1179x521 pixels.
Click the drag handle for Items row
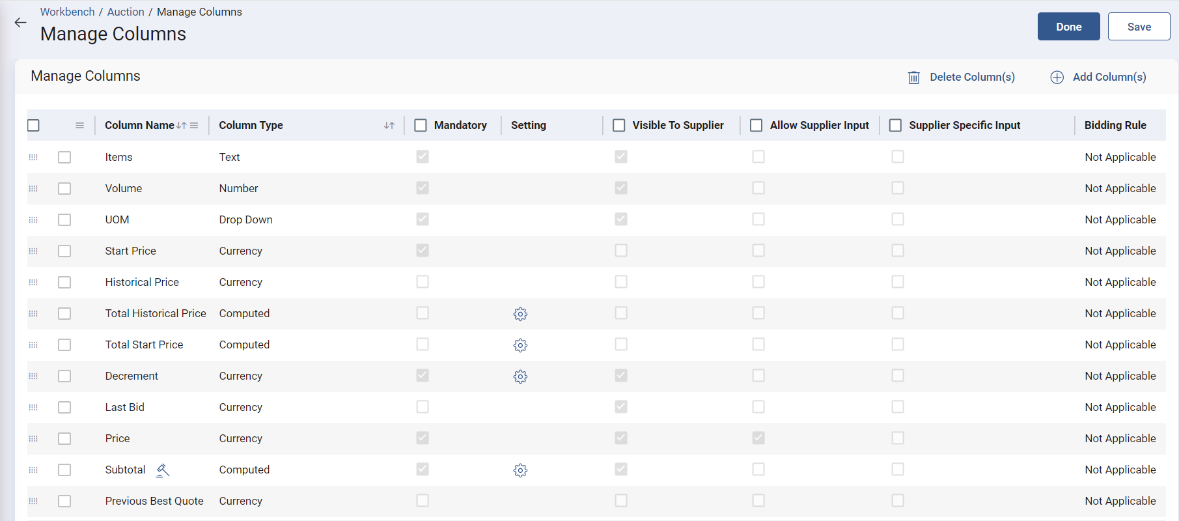coord(33,158)
